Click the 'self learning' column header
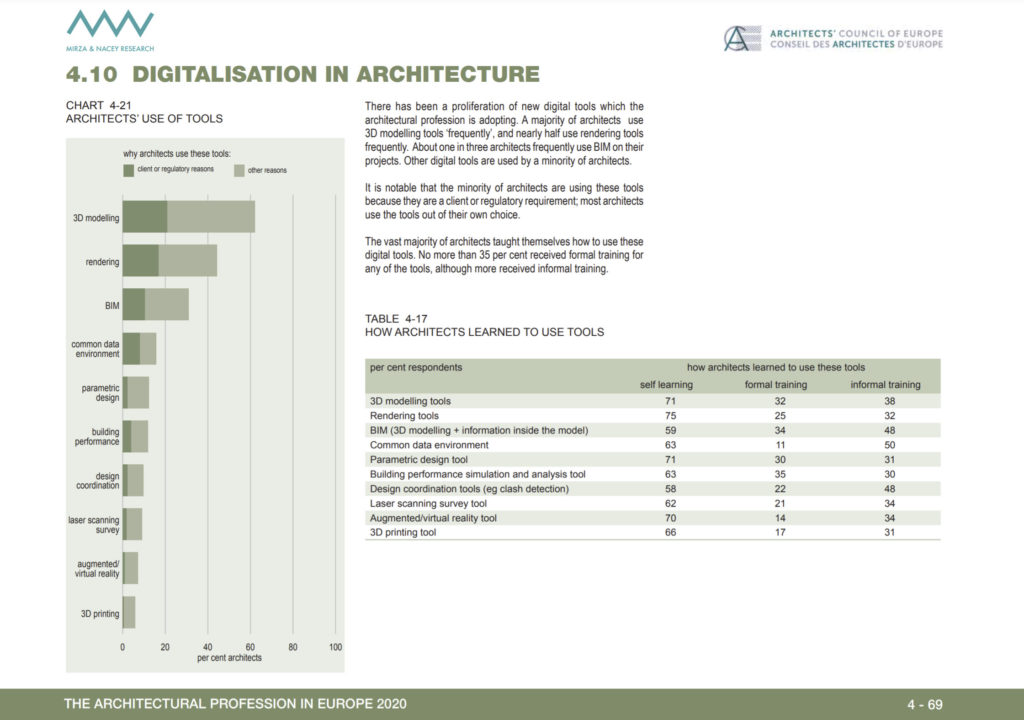 coord(666,385)
